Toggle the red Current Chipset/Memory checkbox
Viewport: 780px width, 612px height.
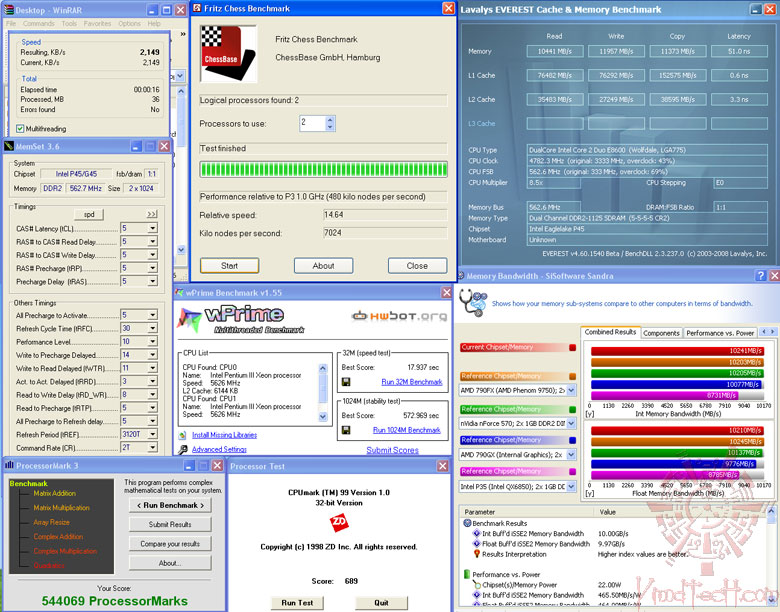click(x=572, y=347)
